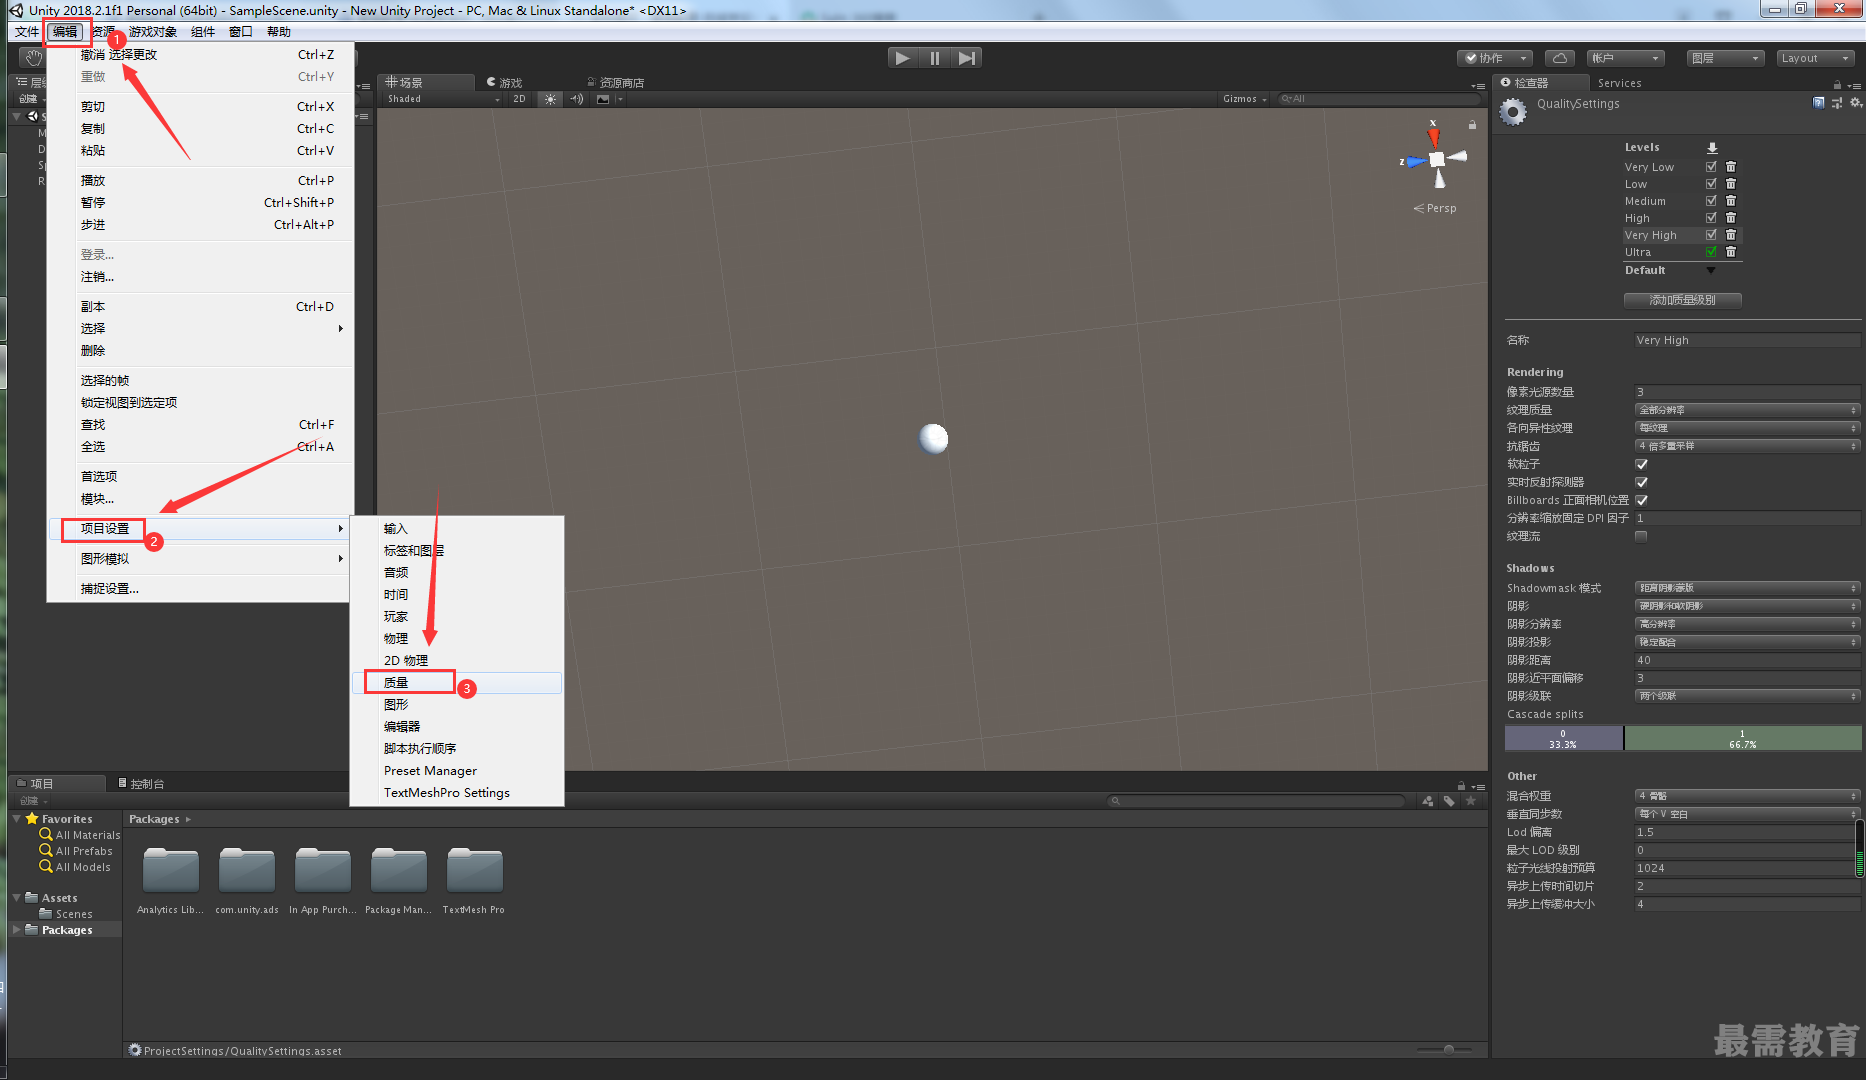Viewport: 1866px width, 1080px height.
Task: Open the Gizmos dropdown
Action: coord(1244,99)
